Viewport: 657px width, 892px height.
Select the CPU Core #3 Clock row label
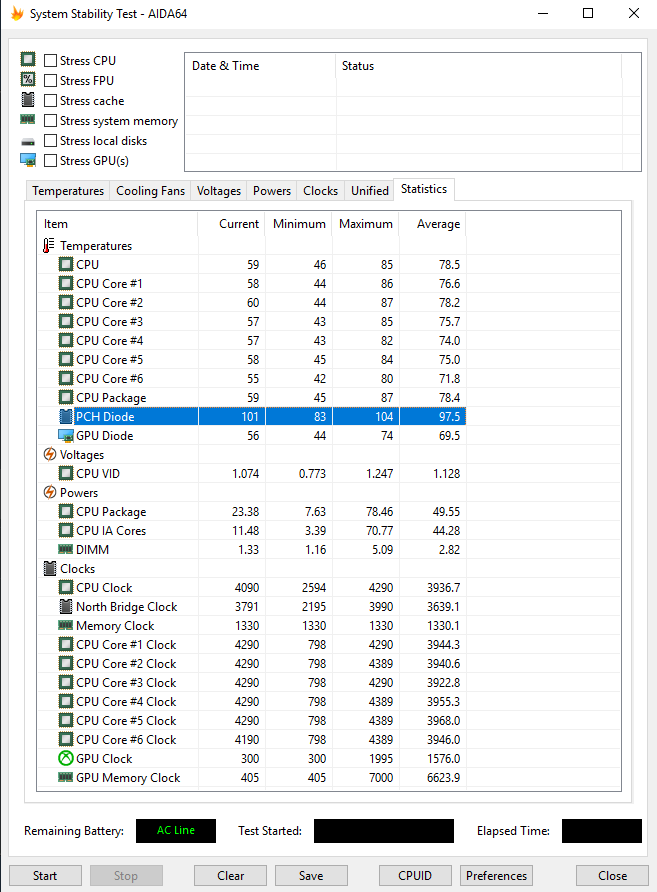pos(126,682)
